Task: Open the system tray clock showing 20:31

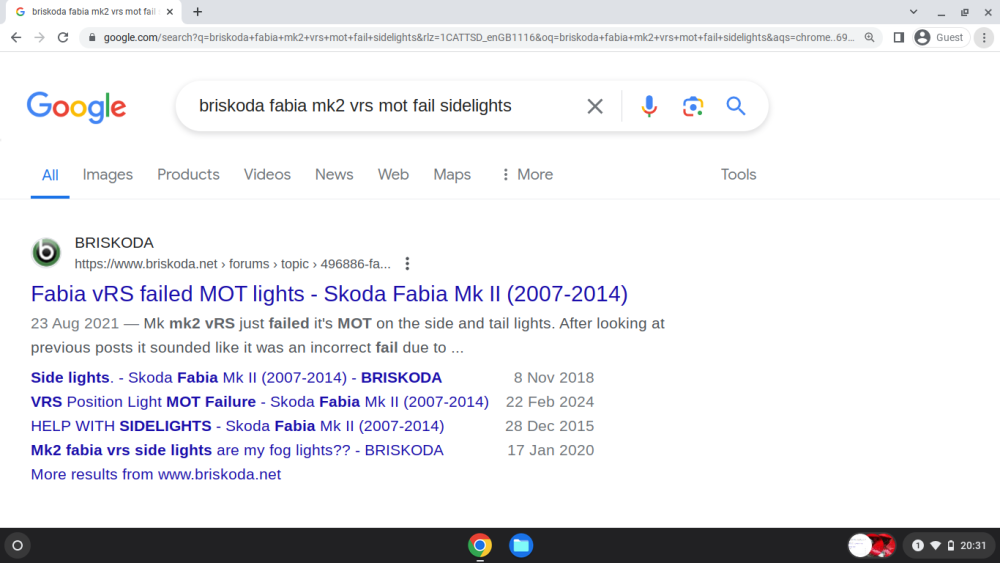Action: (x=973, y=546)
